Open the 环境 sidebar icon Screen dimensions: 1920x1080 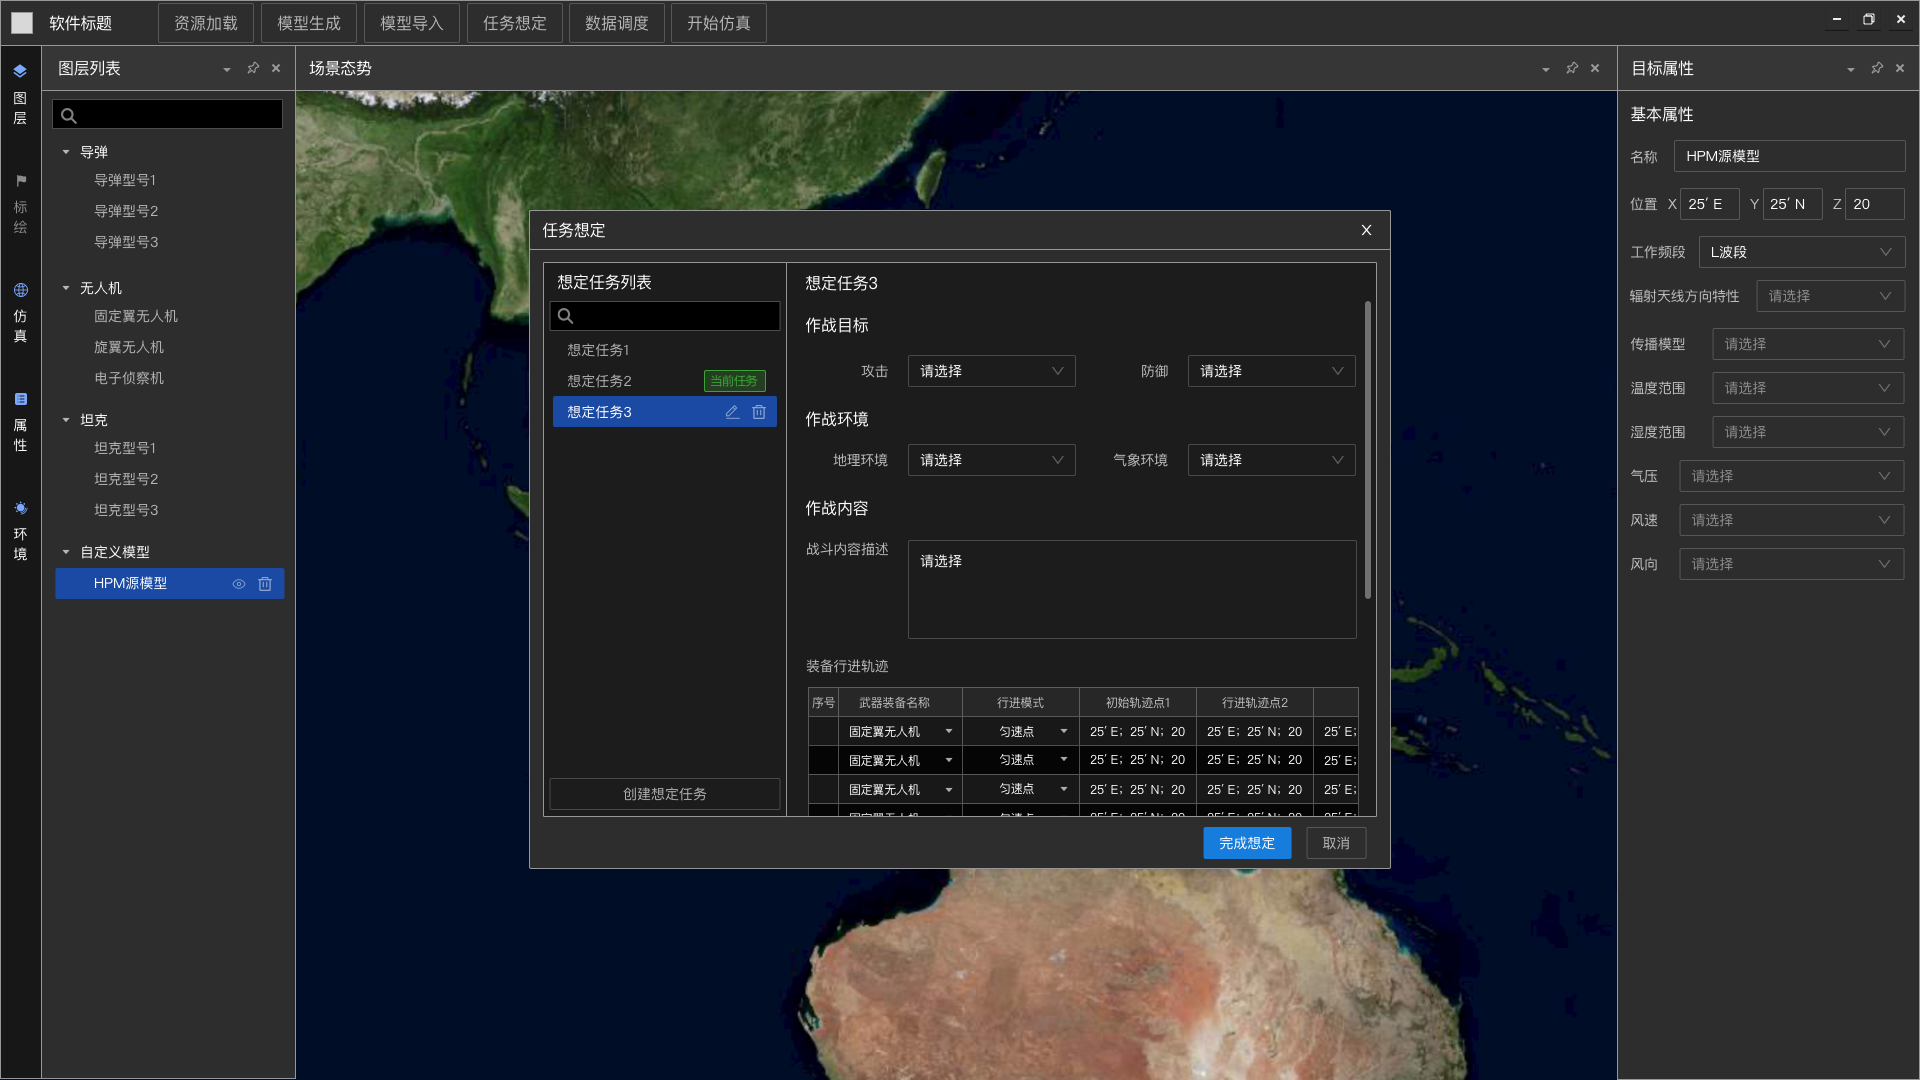coord(20,508)
